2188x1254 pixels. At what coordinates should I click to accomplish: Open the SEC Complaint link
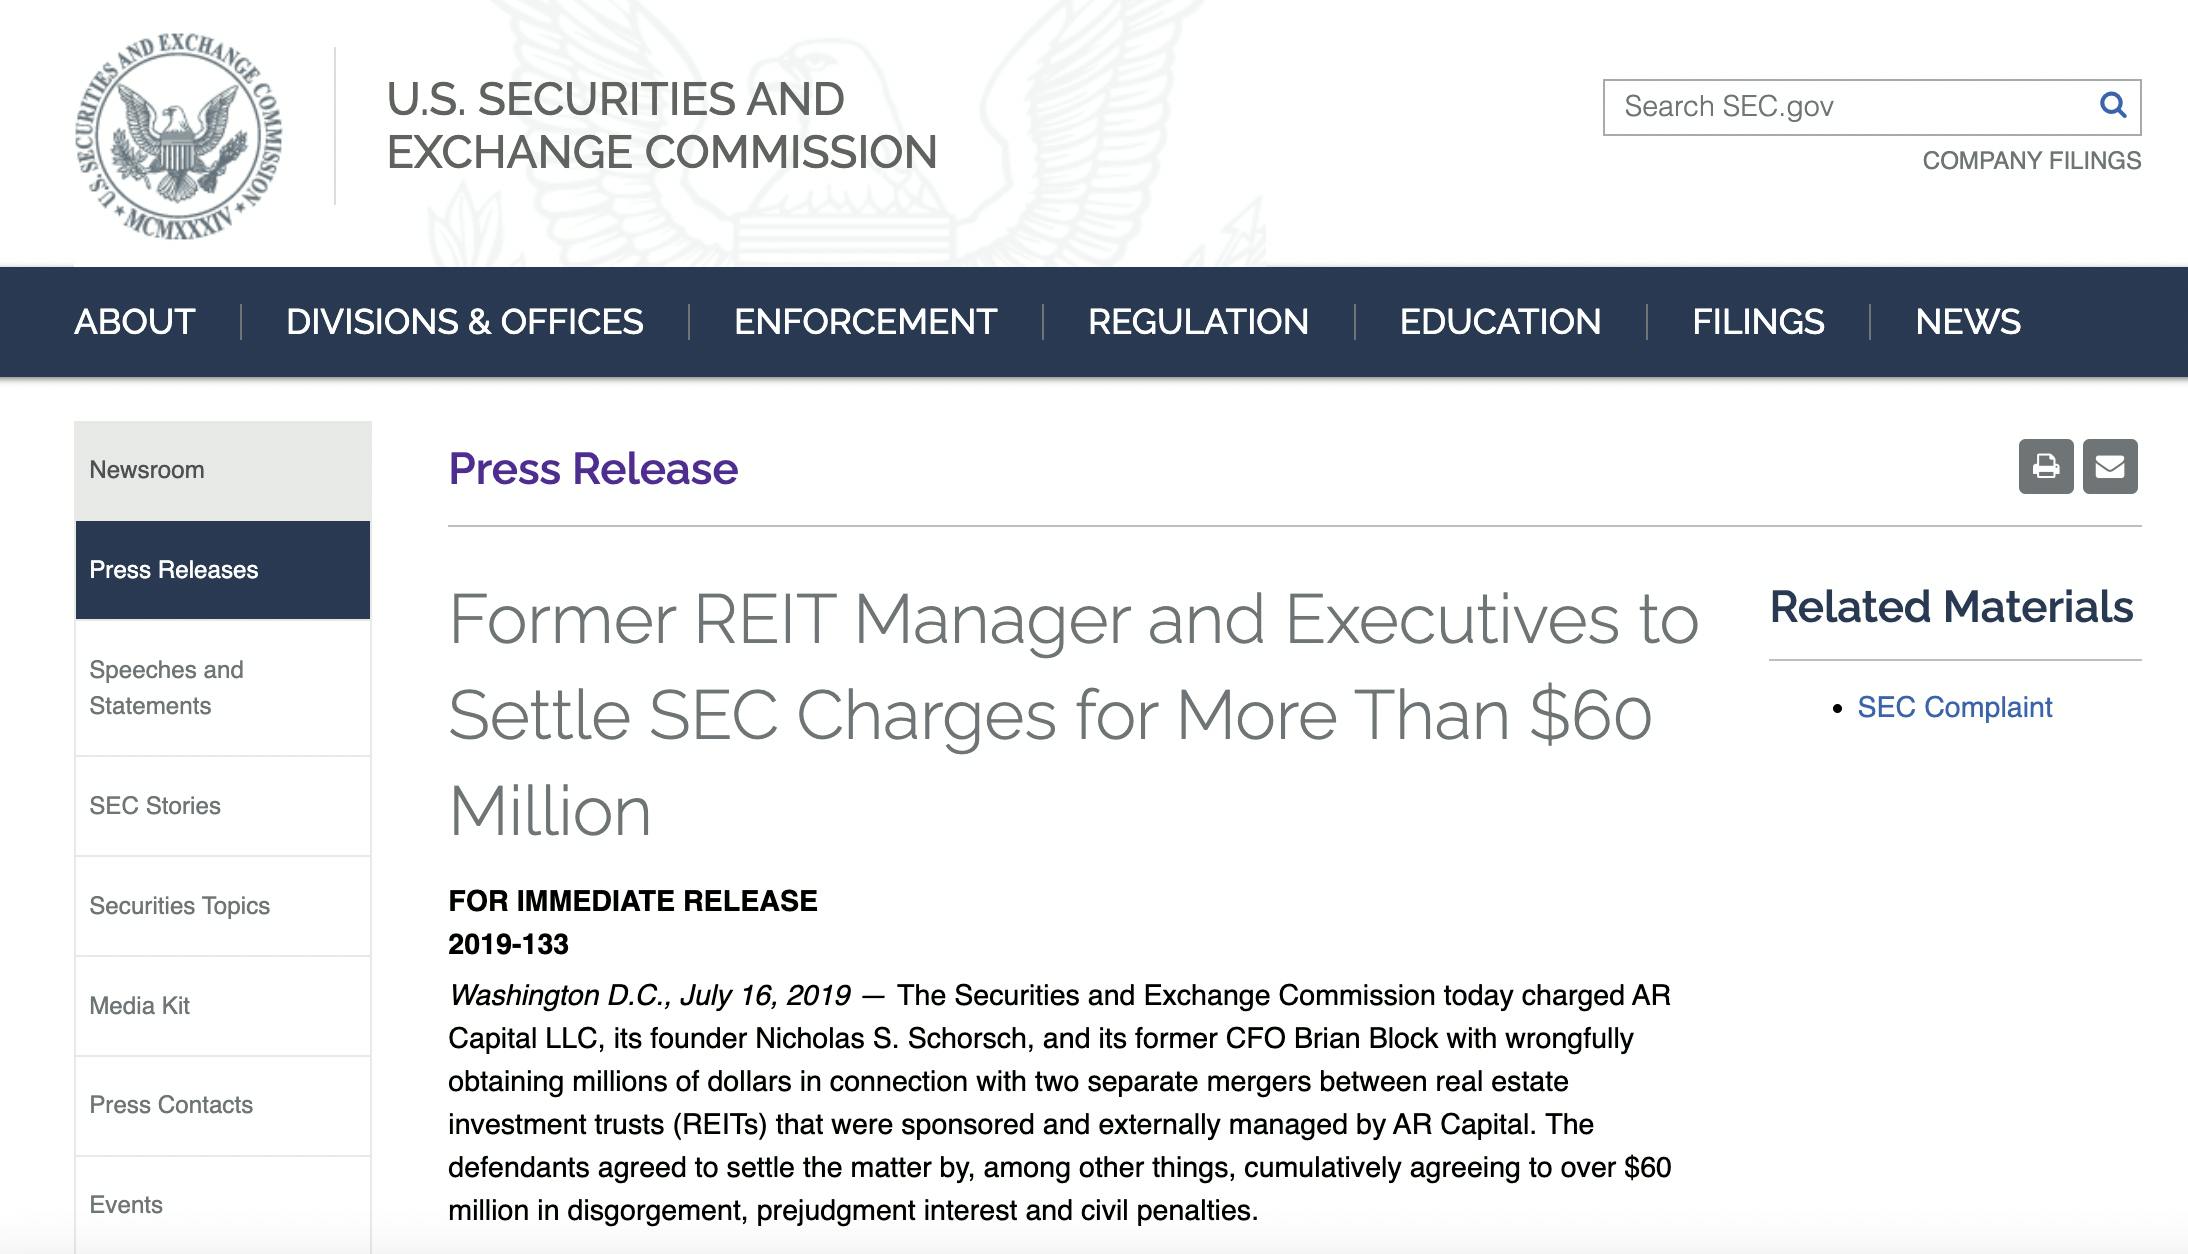(1954, 708)
